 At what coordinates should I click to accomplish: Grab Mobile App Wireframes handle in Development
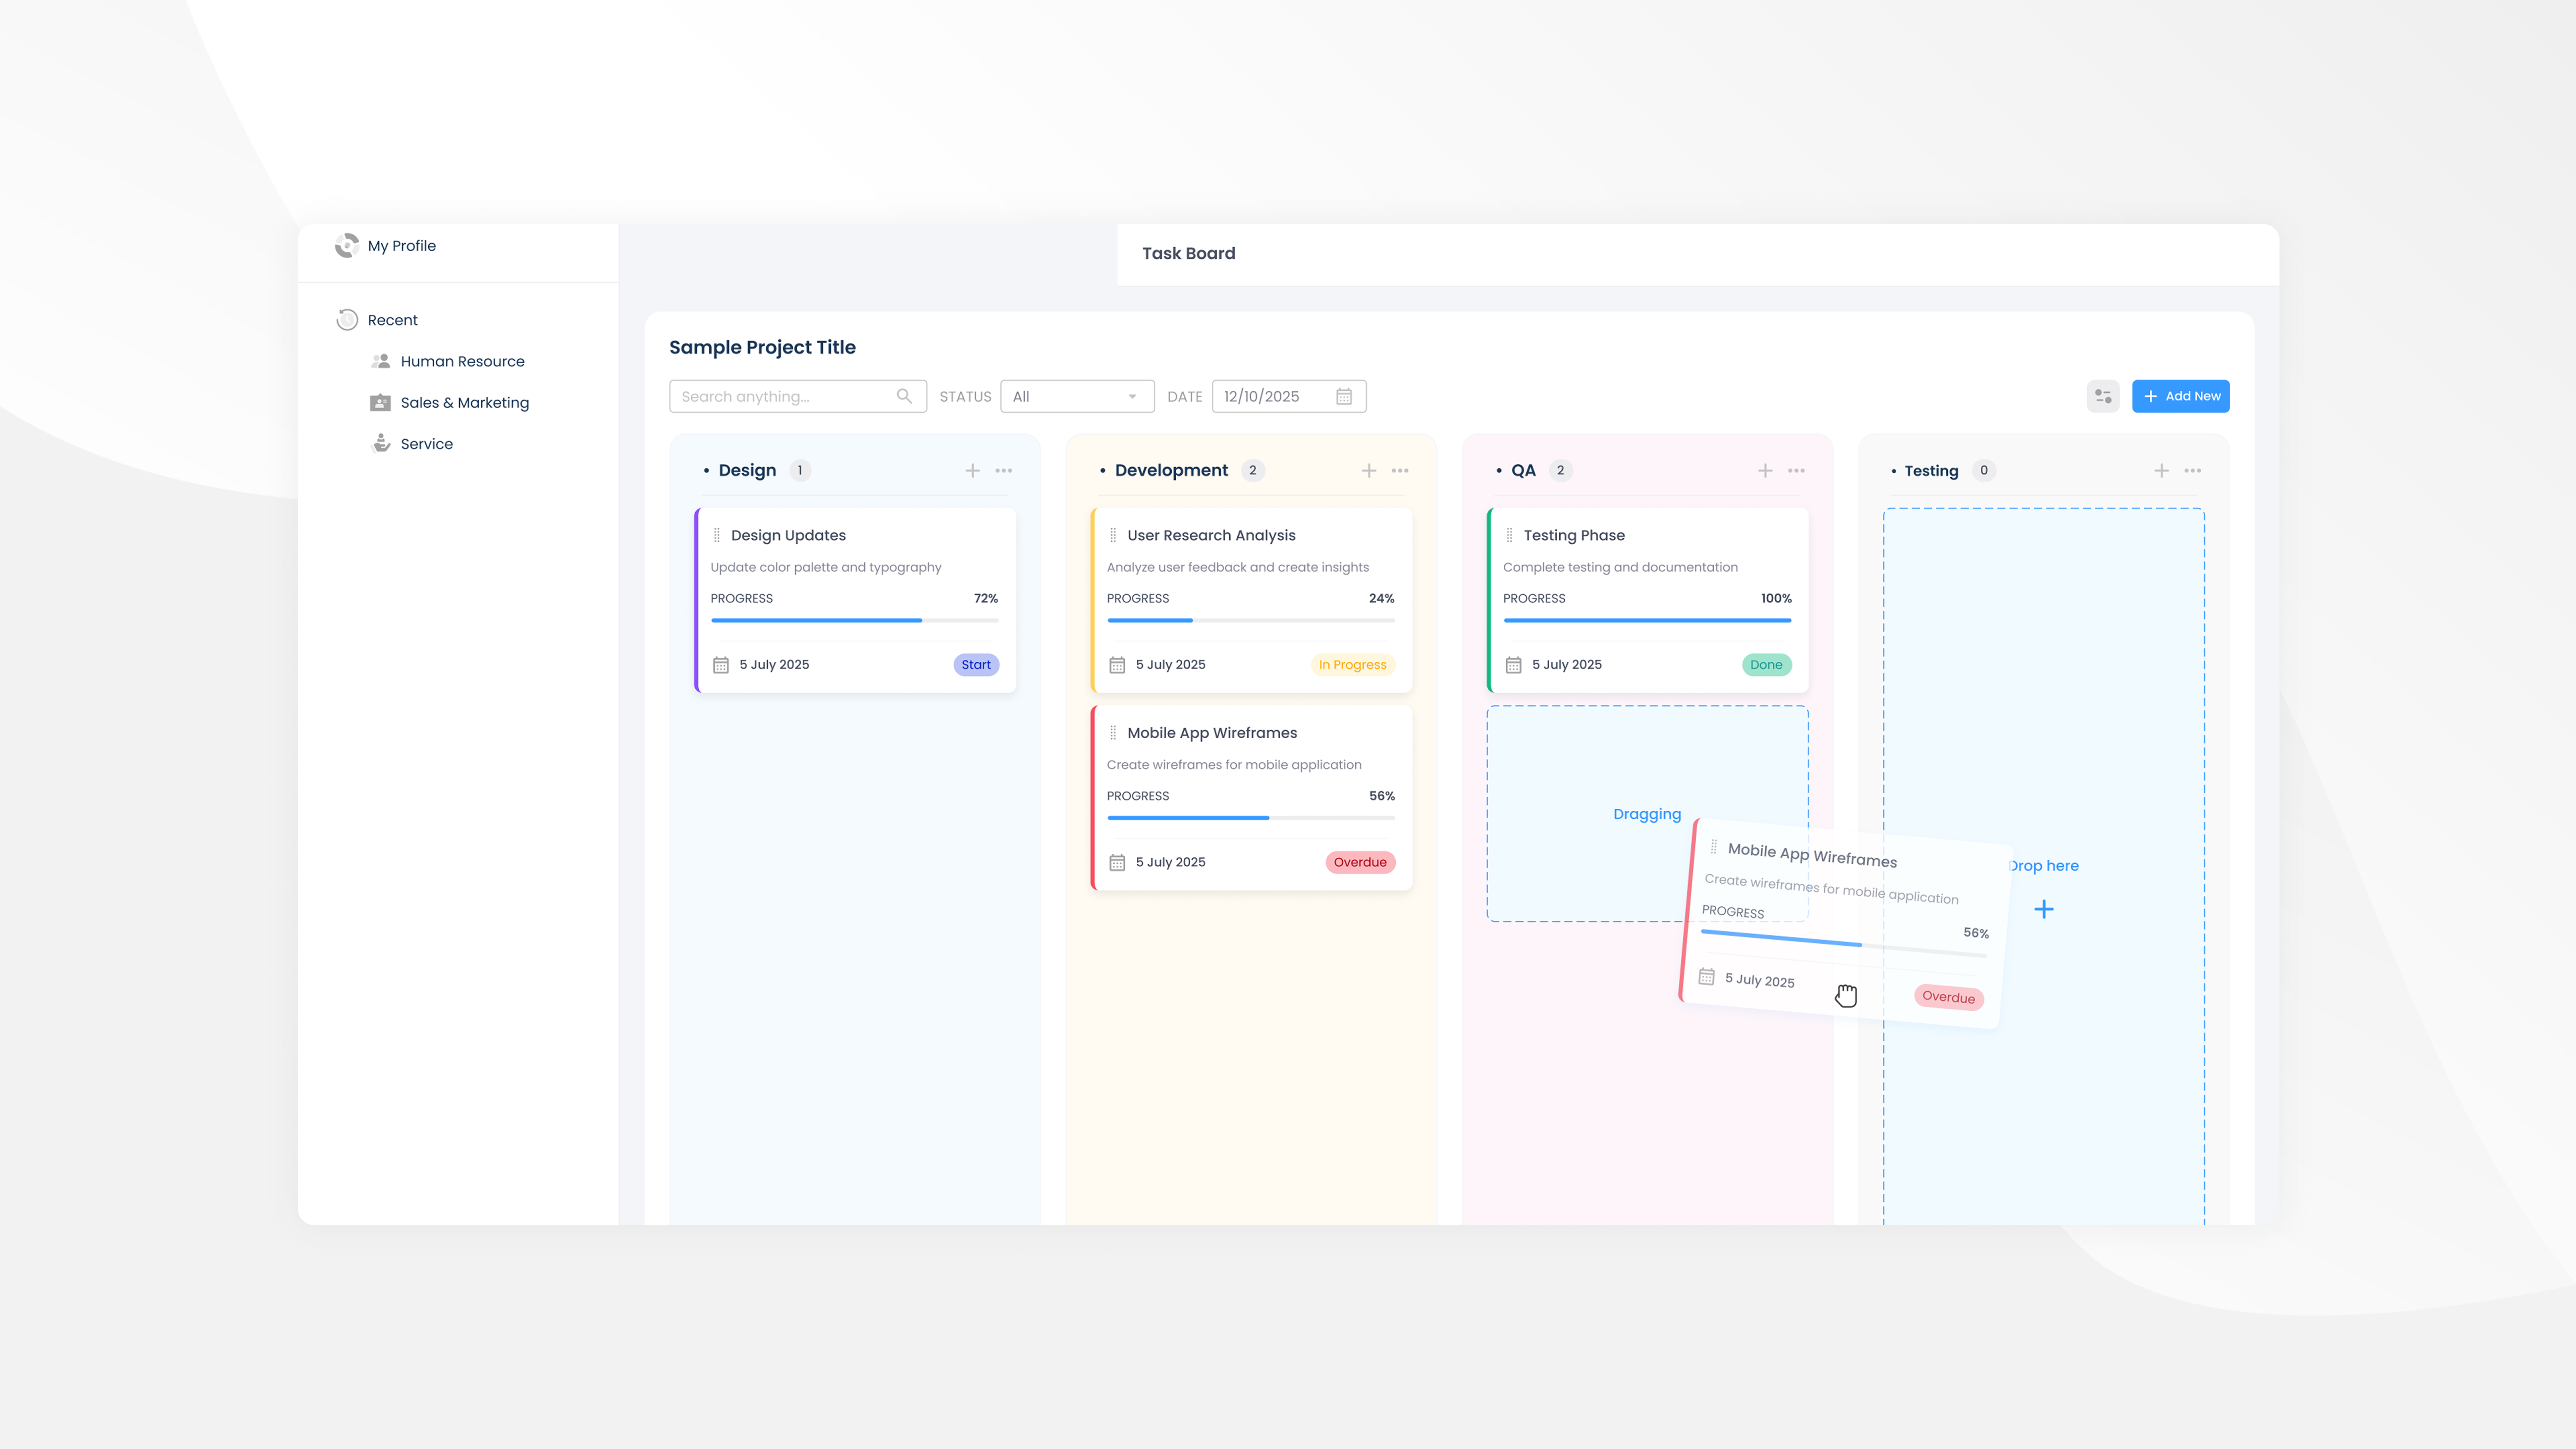[x=1113, y=733]
